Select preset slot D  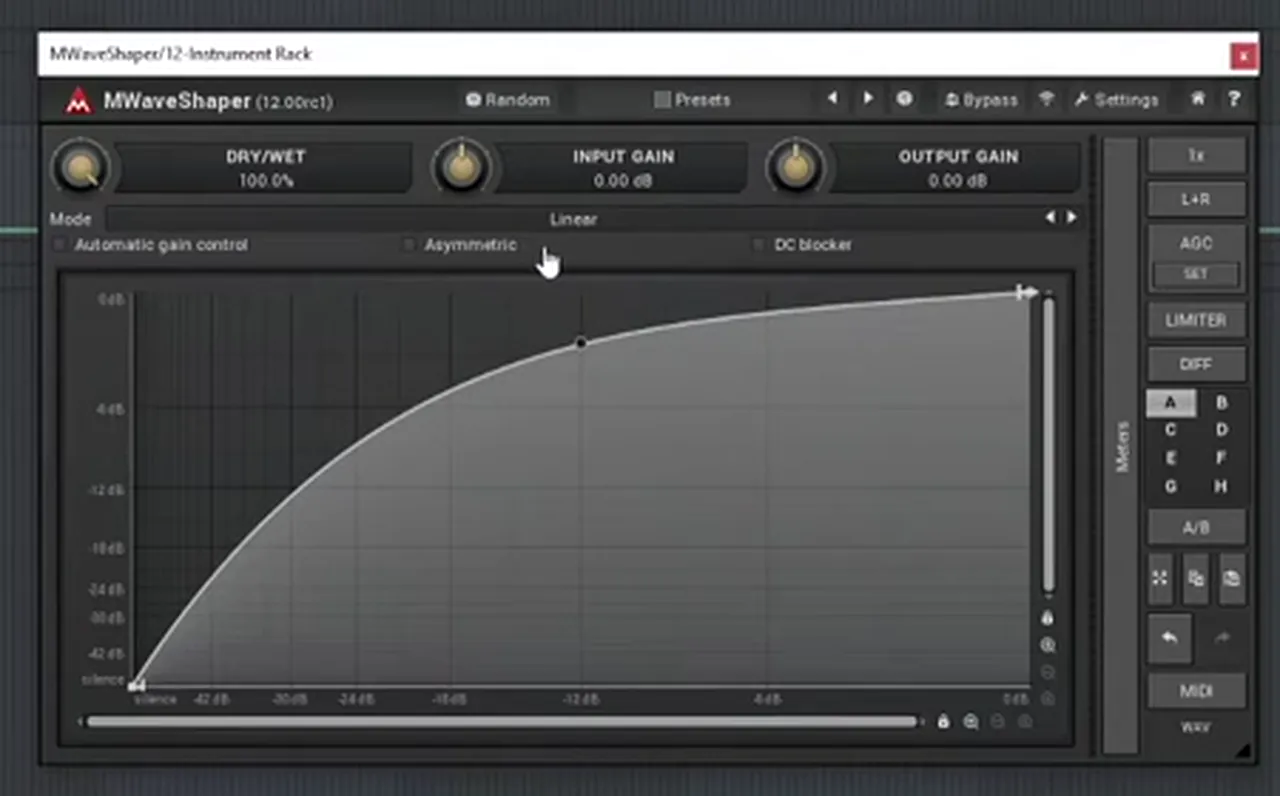click(x=1221, y=430)
